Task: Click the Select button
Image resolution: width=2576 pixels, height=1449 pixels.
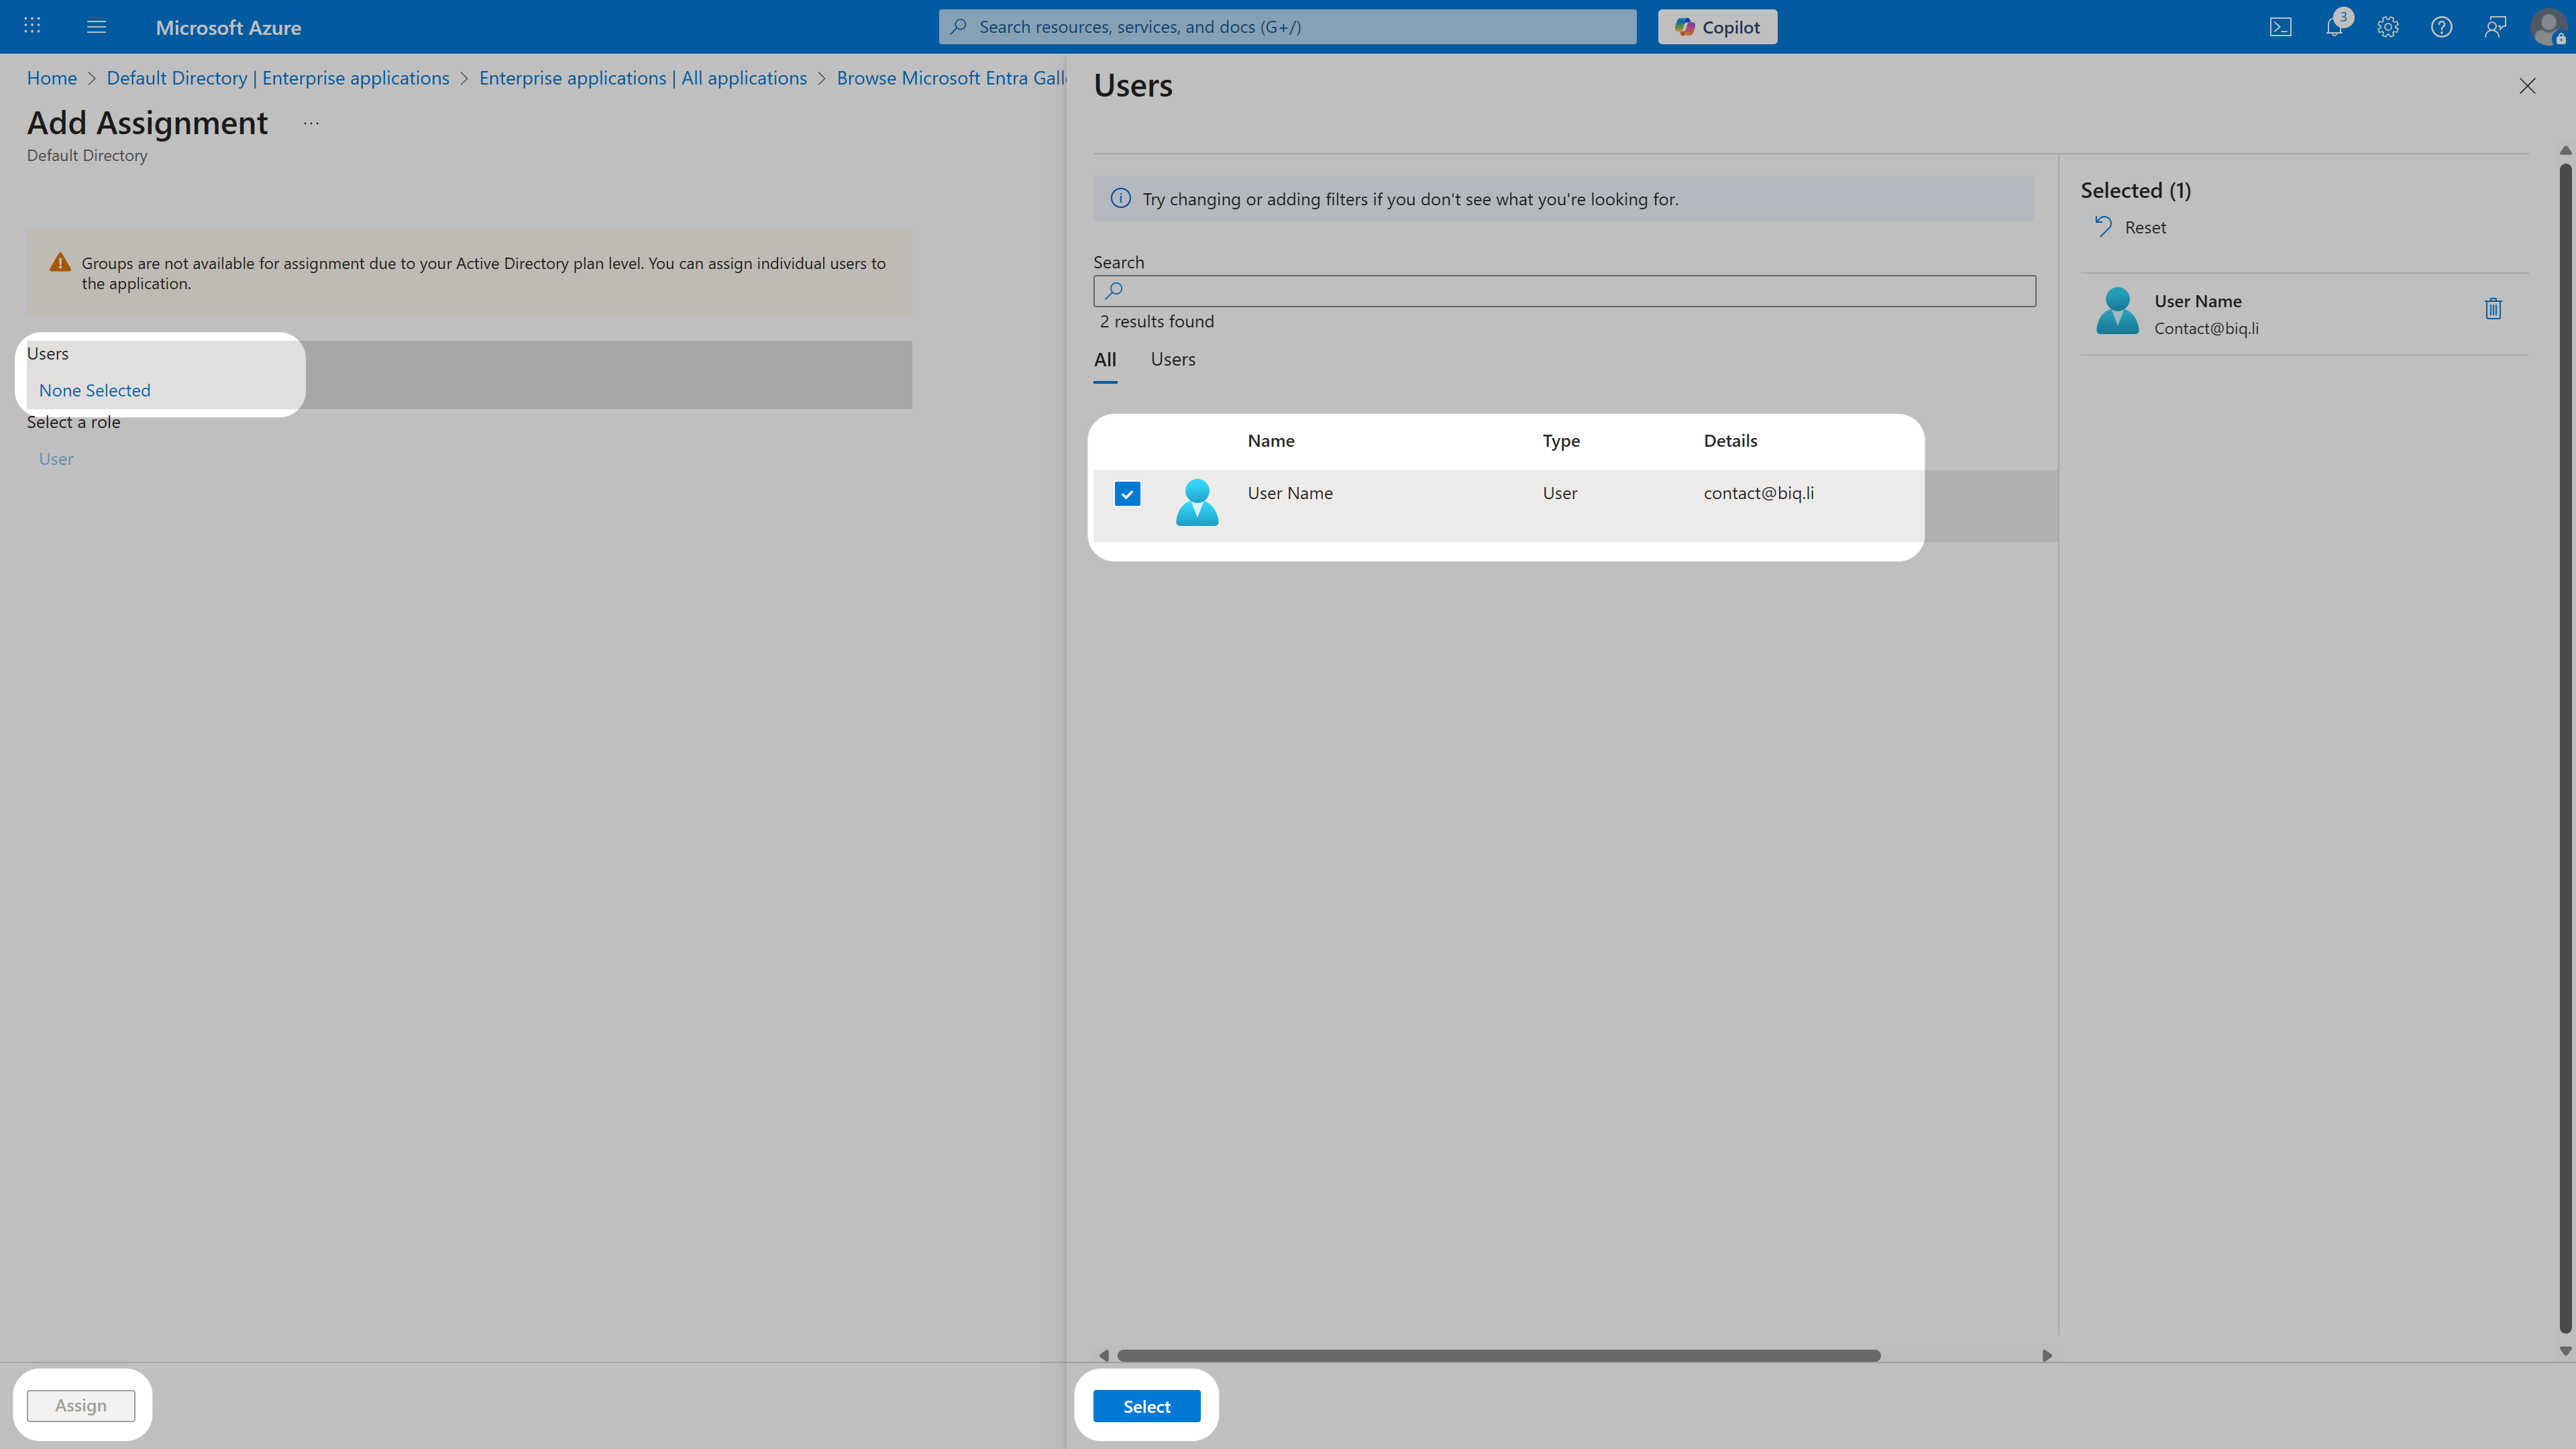Action: tap(1146, 1406)
